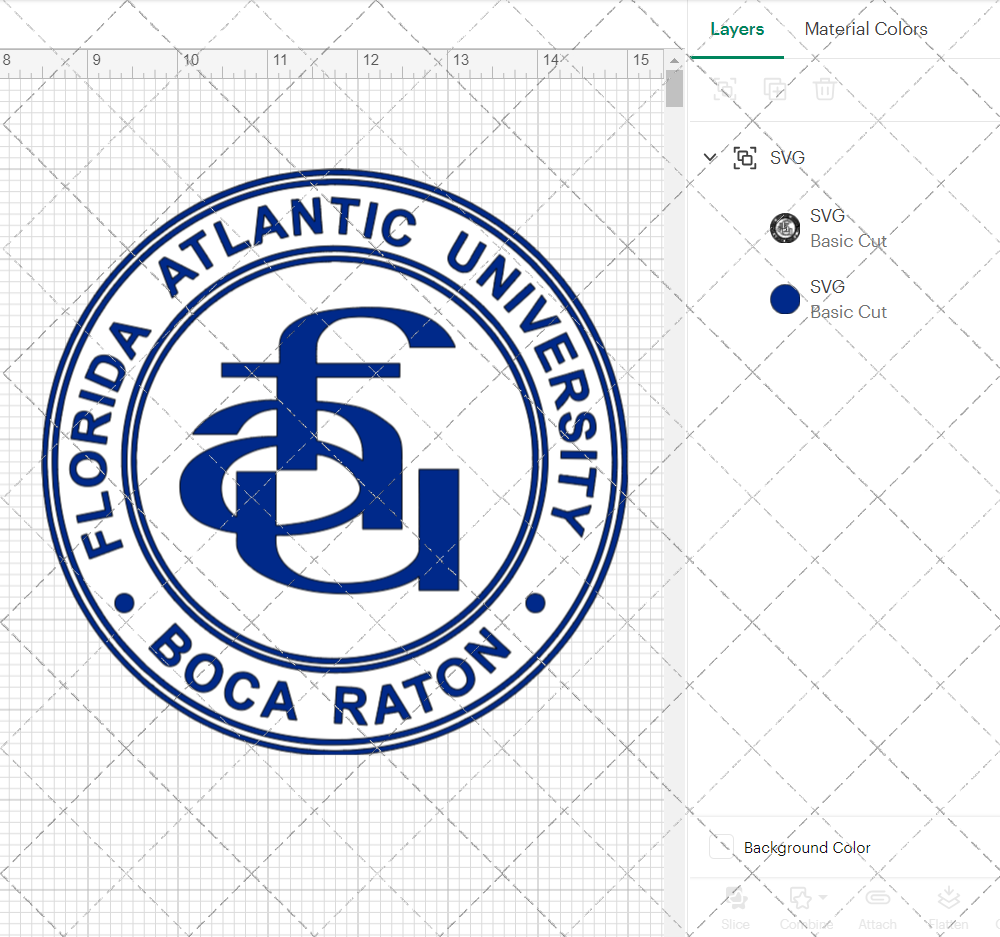The width and height of the screenshot is (1000, 937).
Task: Select the seal thumbnail SVG layer
Action: coord(784,228)
